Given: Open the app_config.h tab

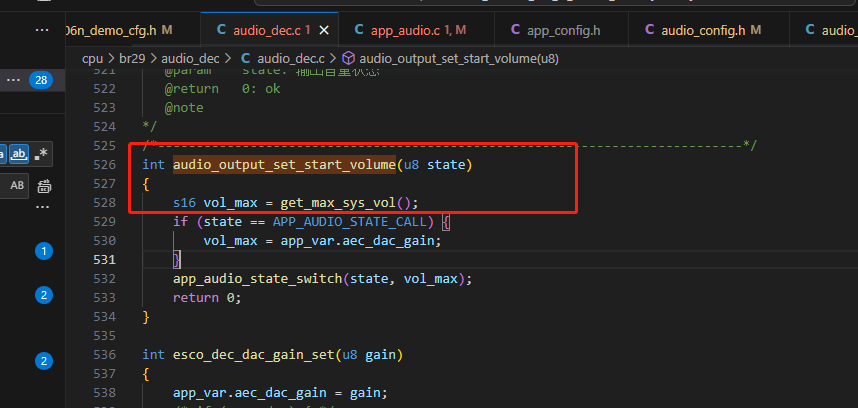Looking at the screenshot, I should 561,31.
